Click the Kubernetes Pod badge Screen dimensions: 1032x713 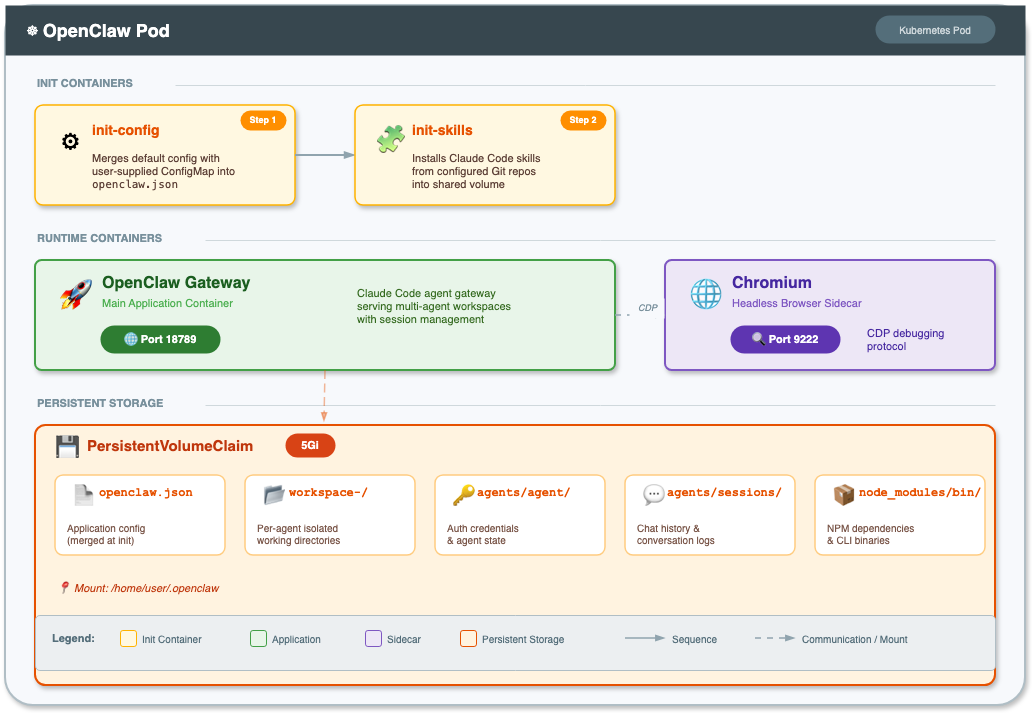coord(935,30)
